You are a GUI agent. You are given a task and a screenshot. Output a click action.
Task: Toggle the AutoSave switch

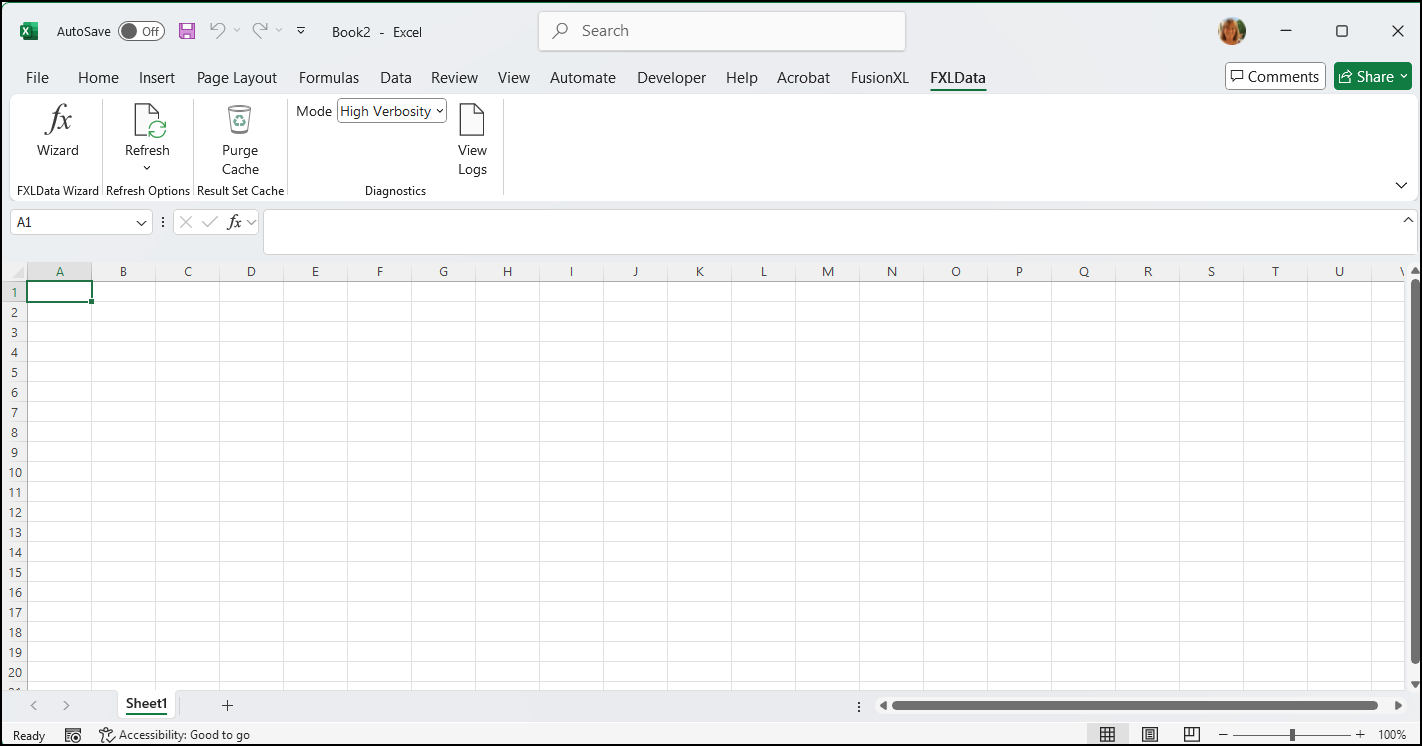pyautogui.click(x=141, y=31)
